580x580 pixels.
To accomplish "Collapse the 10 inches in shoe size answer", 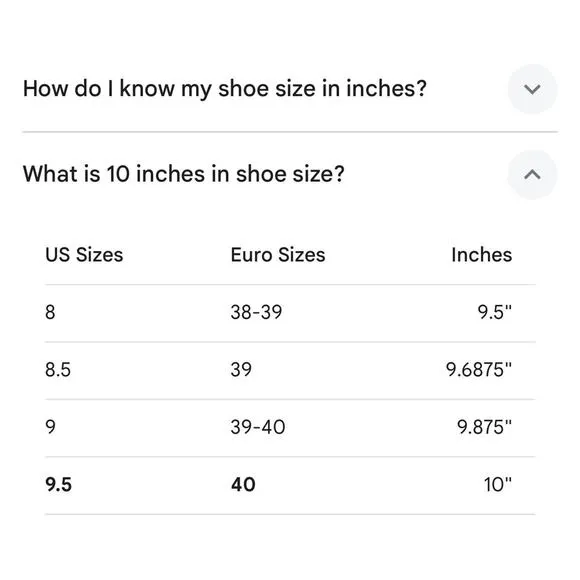I will tap(532, 175).
